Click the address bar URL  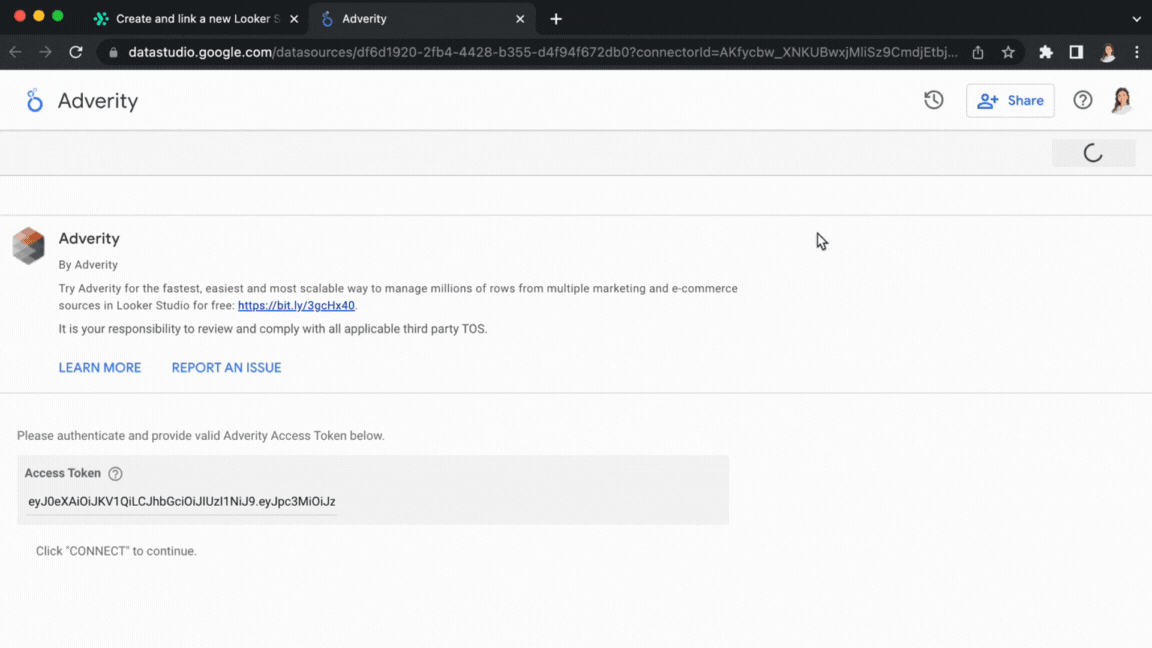click(x=543, y=52)
